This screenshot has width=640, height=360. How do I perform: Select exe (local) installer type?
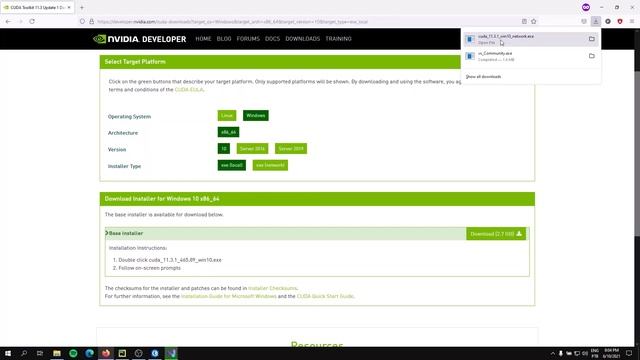(231, 165)
